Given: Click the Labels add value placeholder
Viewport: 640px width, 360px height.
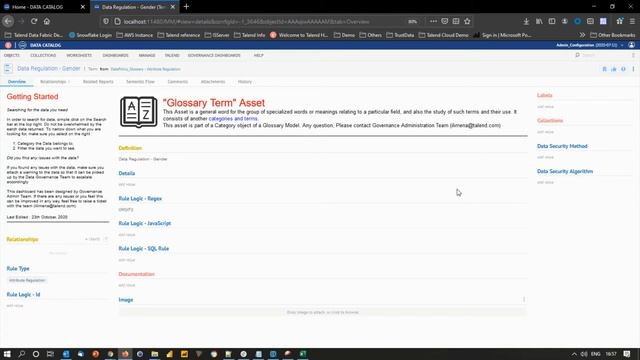Looking at the screenshot, I should [545, 107].
